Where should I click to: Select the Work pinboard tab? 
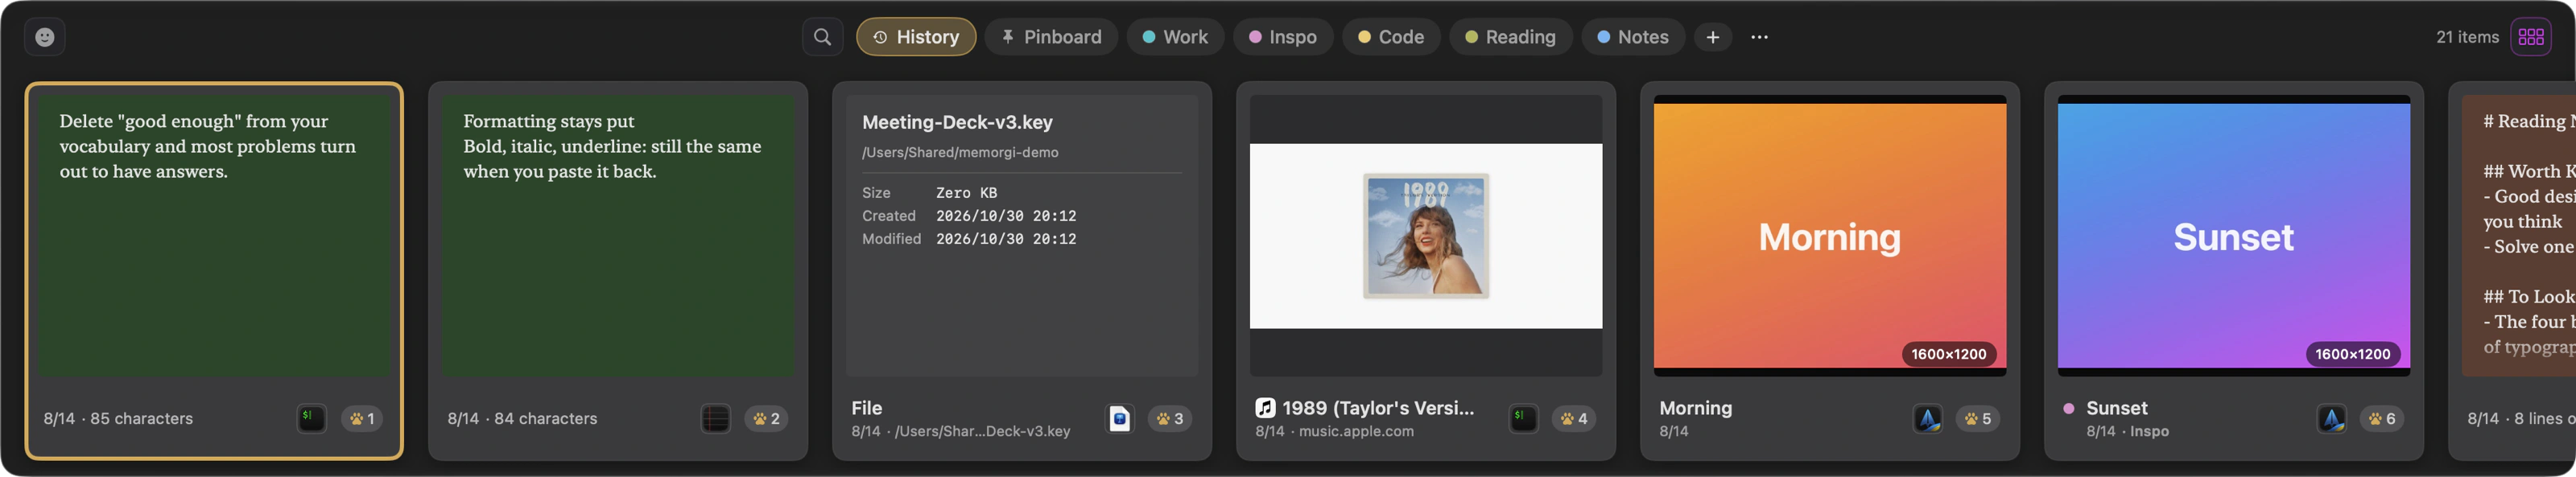point(1175,37)
